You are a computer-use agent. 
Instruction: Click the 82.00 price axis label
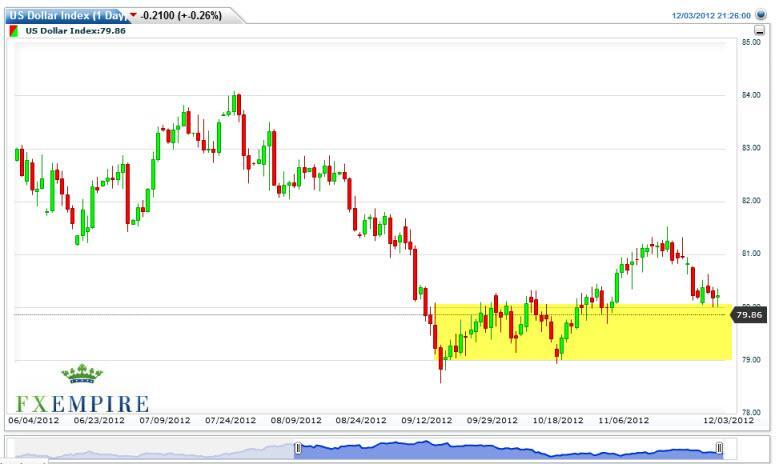pos(751,201)
